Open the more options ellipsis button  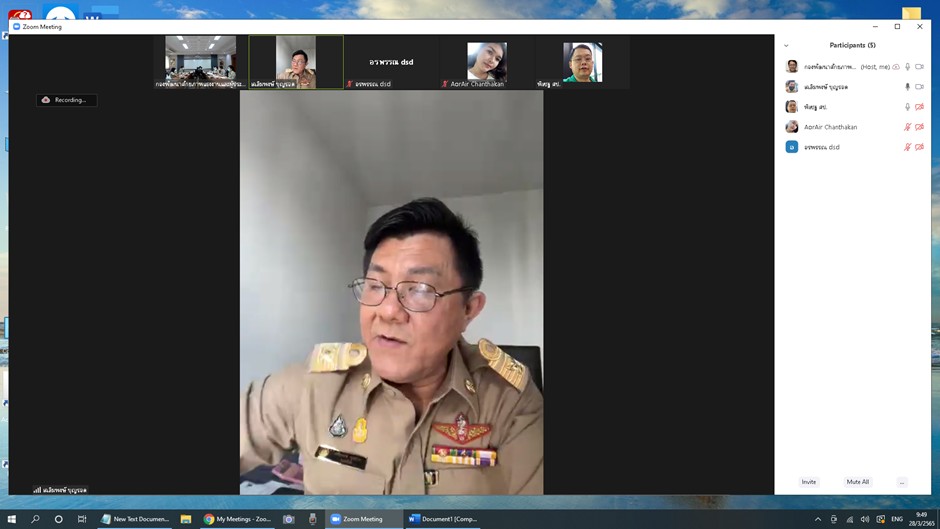click(x=902, y=482)
